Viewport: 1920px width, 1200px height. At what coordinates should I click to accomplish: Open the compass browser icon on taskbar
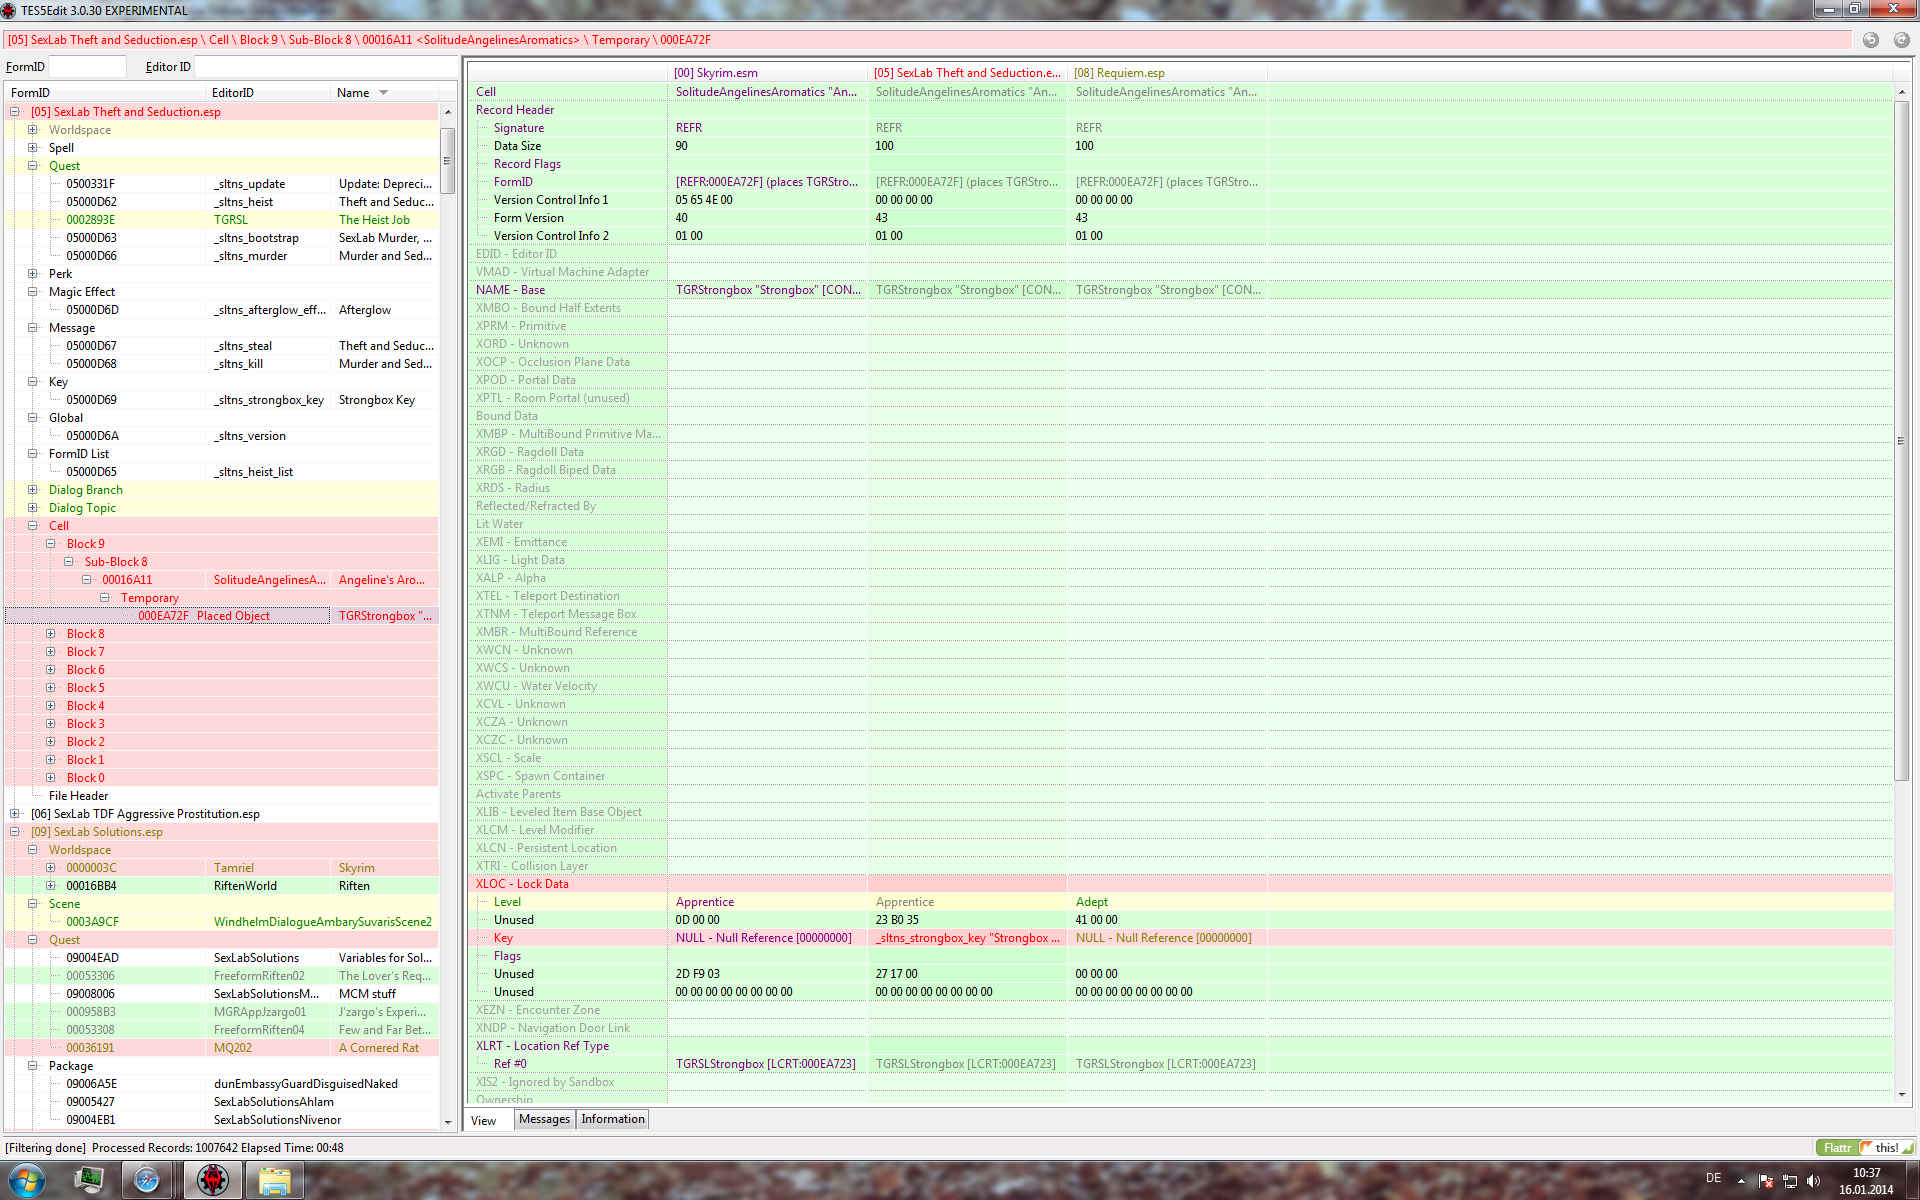pyautogui.click(x=147, y=1180)
